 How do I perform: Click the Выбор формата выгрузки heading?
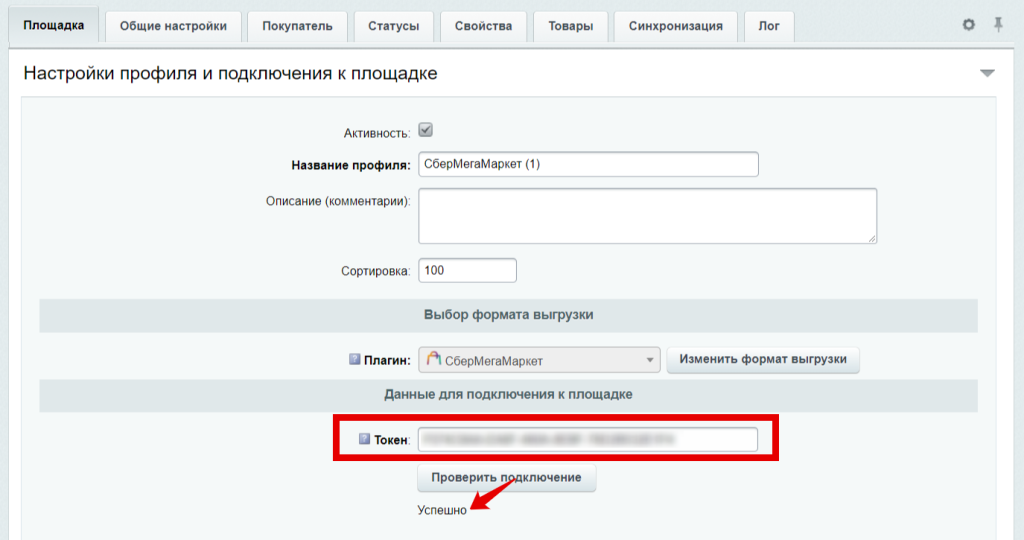[509, 315]
